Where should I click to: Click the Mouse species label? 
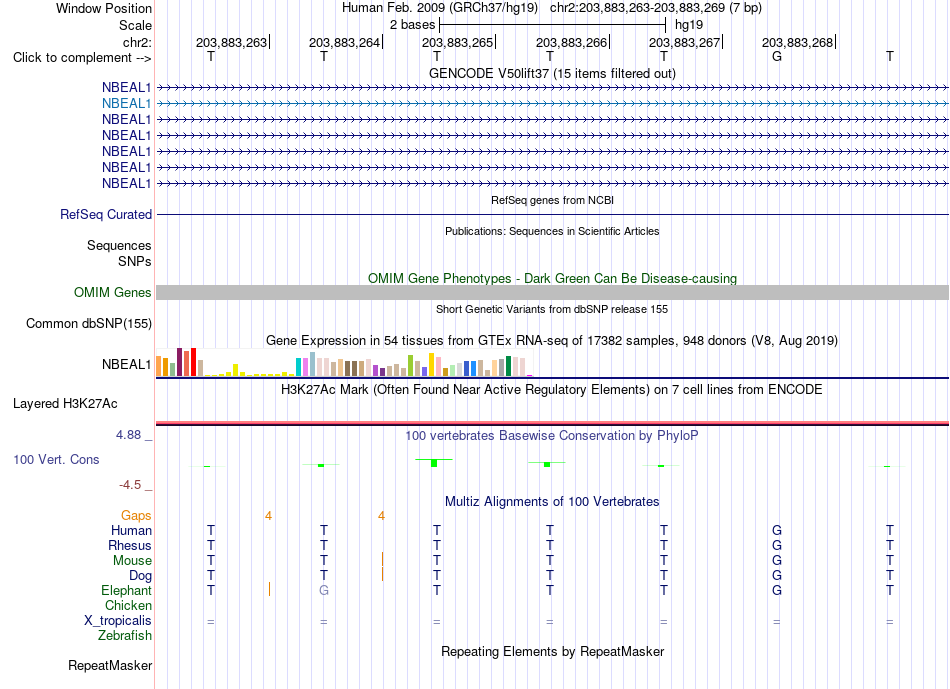pyautogui.click(x=132, y=561)
